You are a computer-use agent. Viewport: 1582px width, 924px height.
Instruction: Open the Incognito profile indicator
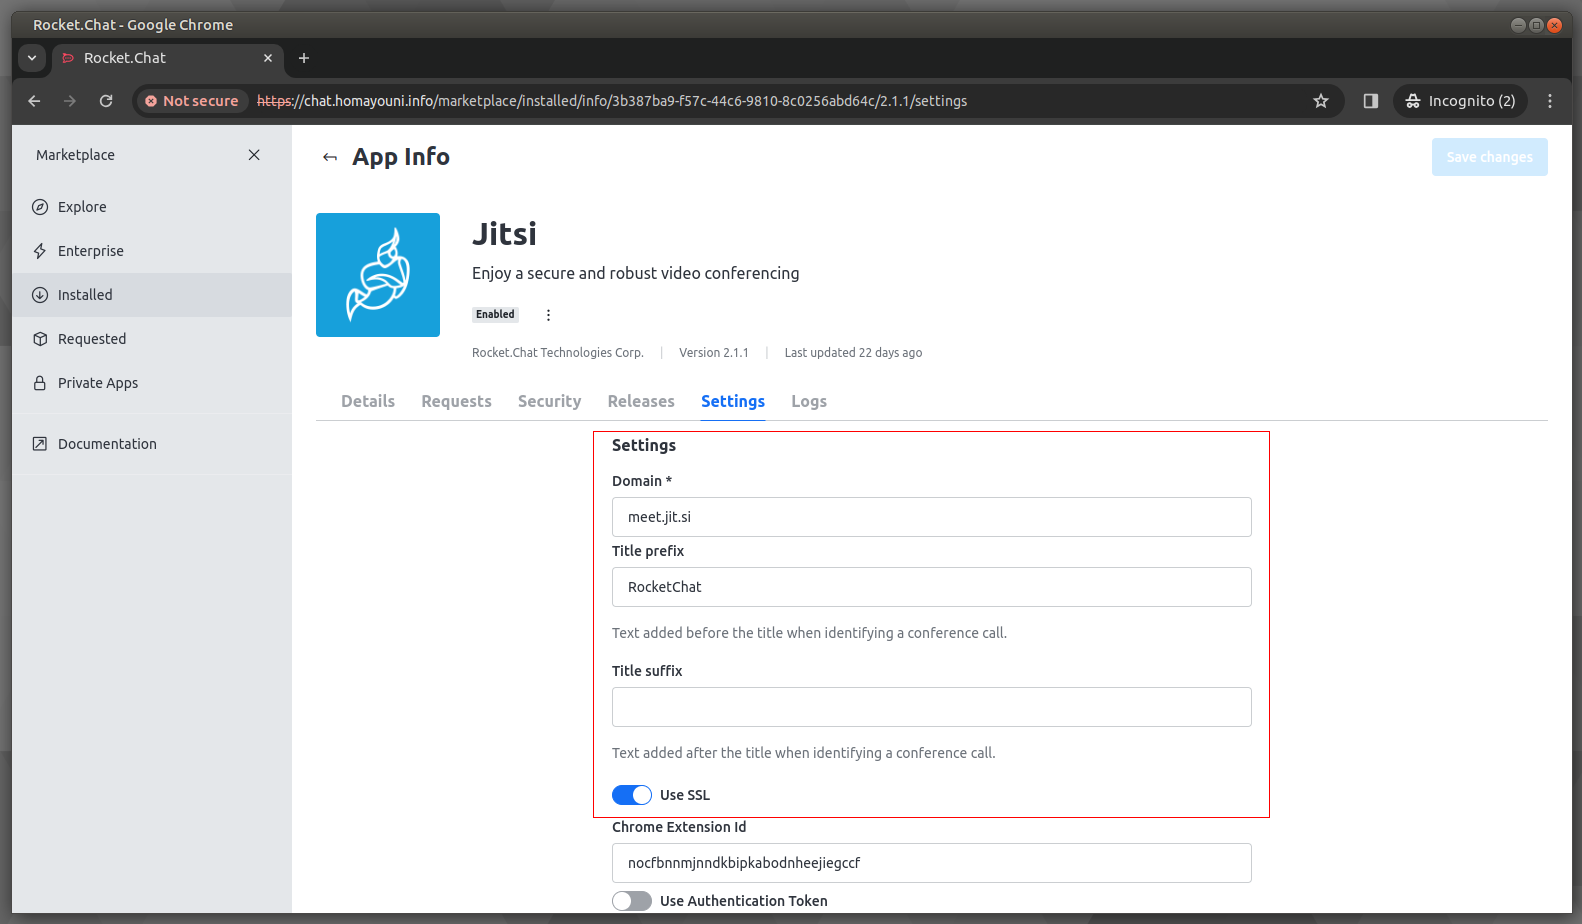[1460, 101]
